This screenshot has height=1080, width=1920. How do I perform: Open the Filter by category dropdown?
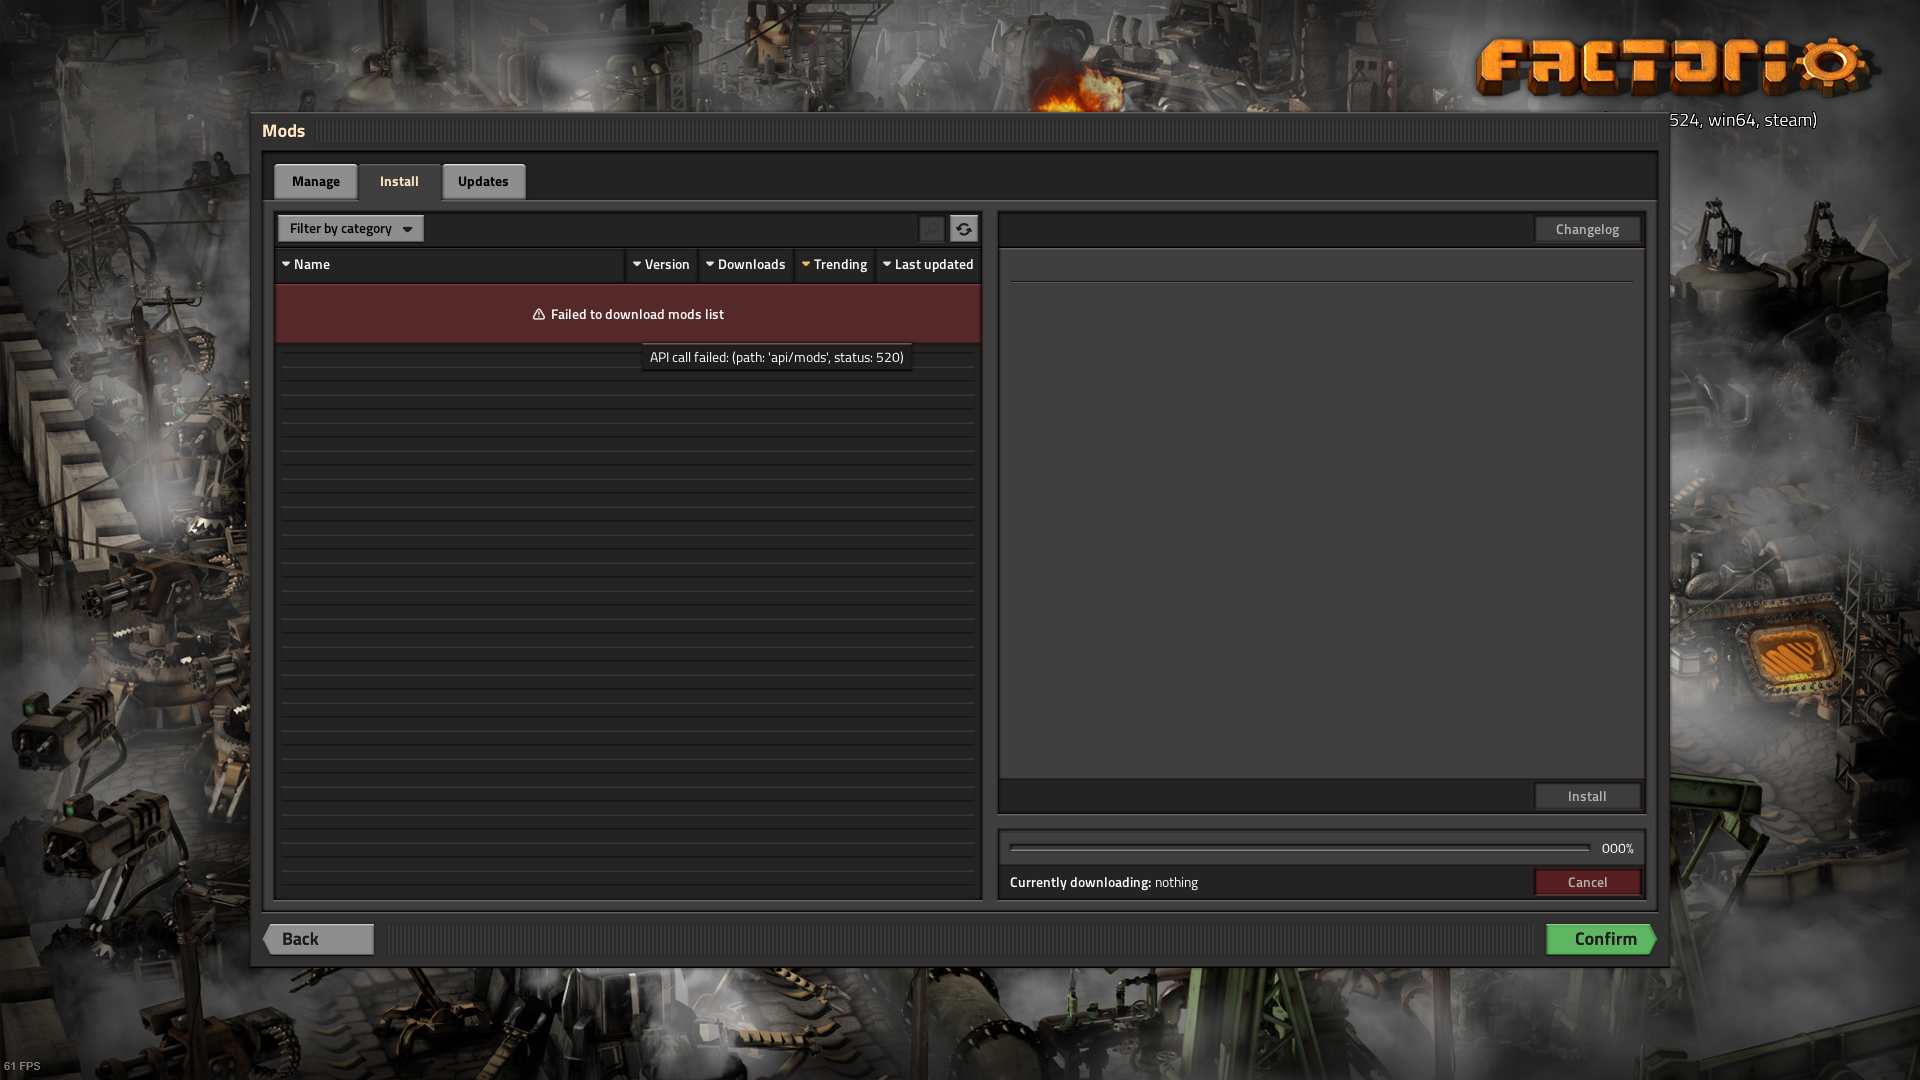[351, 228]
